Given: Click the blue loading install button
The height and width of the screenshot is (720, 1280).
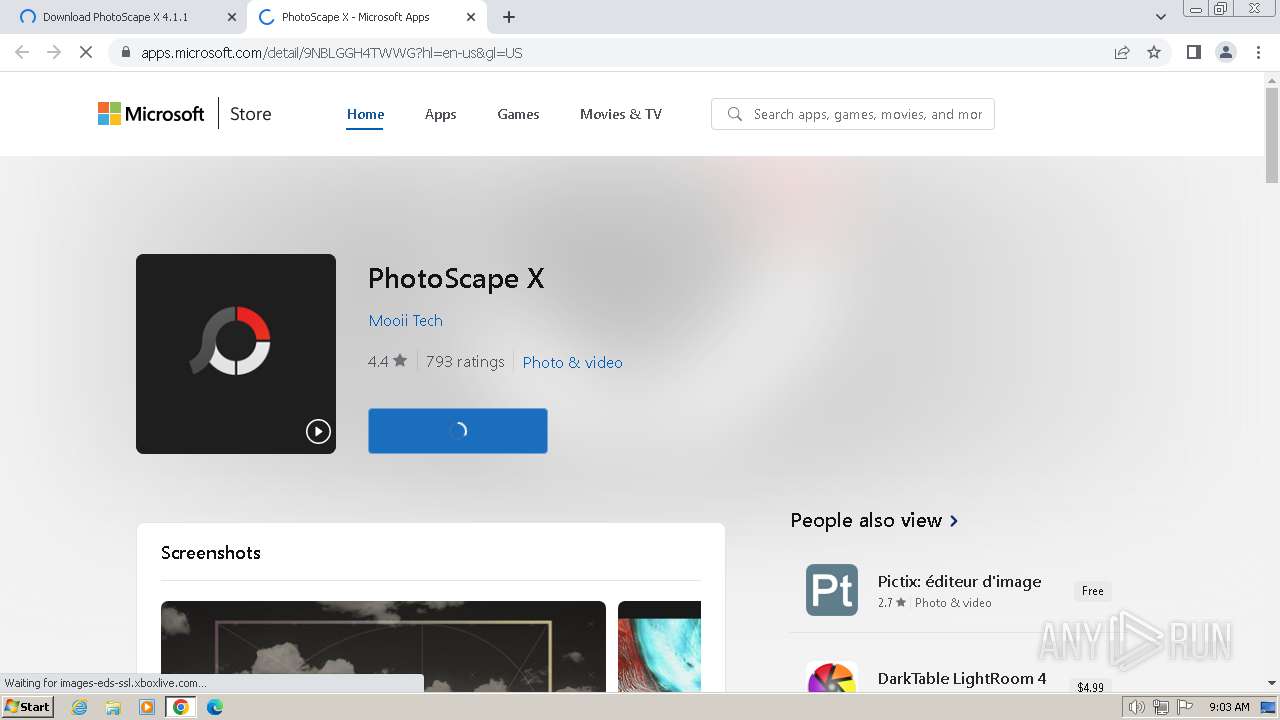Looking at the screenshot, I should coord(458,431).
